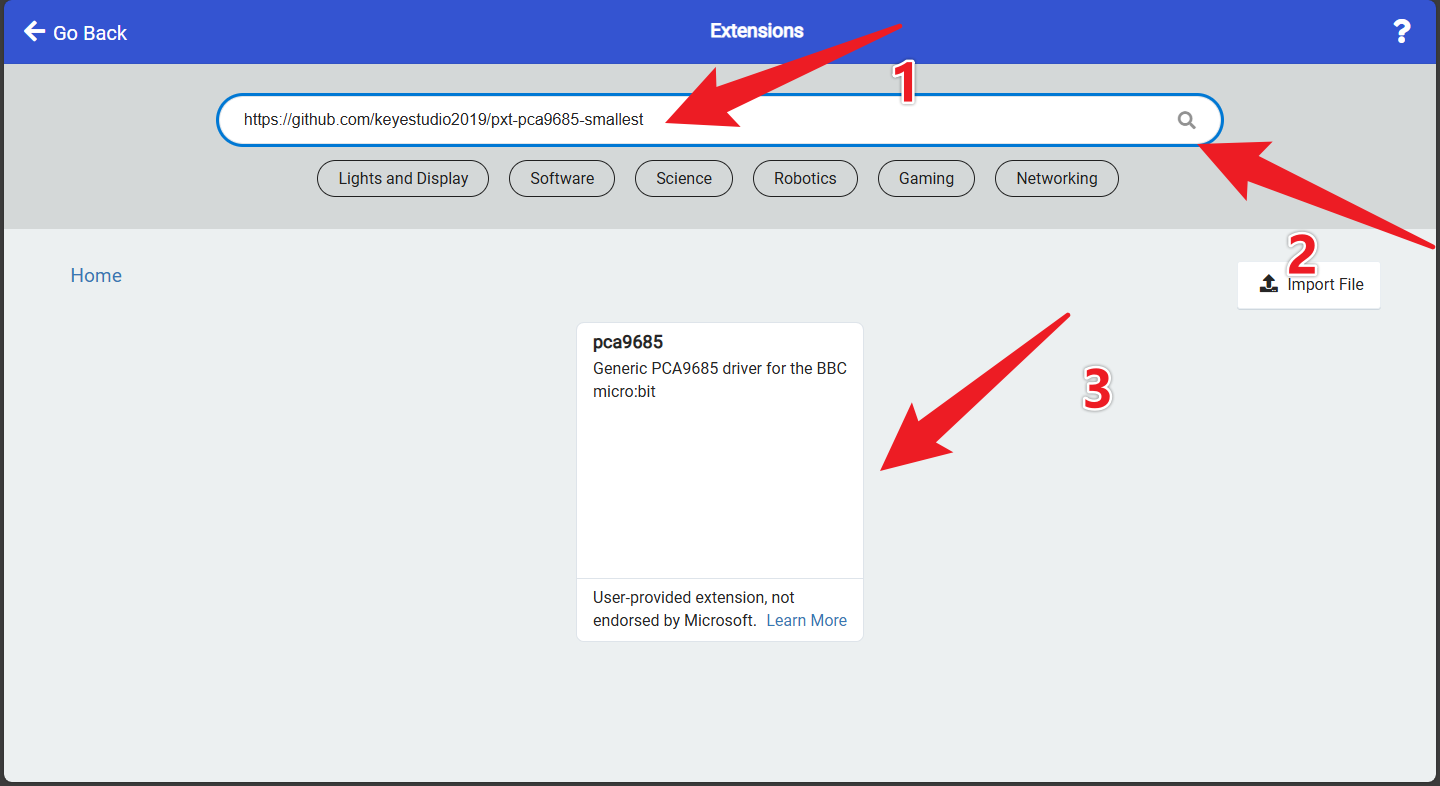Filter by Science category
Viewport: 1440px width, 786px height.
click(x=684, y=178)
